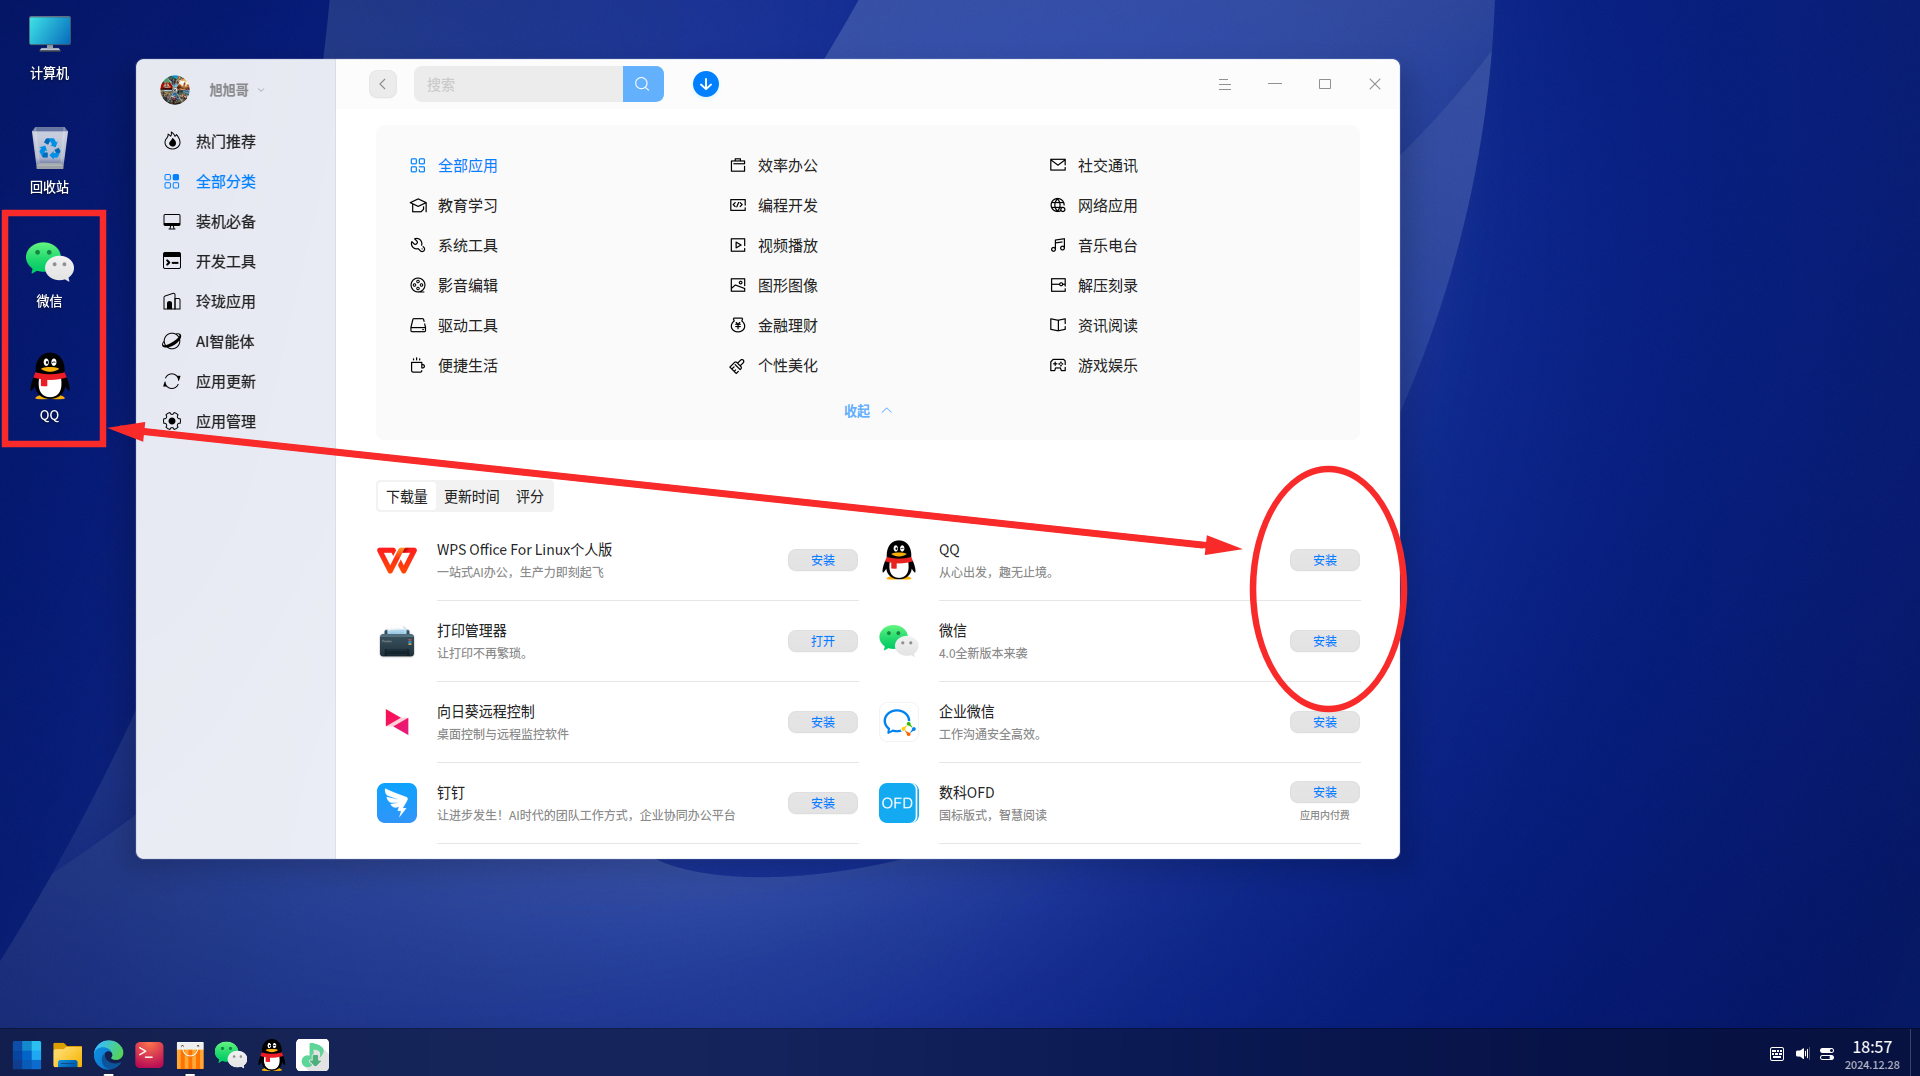Click the 打印管理器 printer icon
Screen dimensions: 1920x1076
(397, 641)
